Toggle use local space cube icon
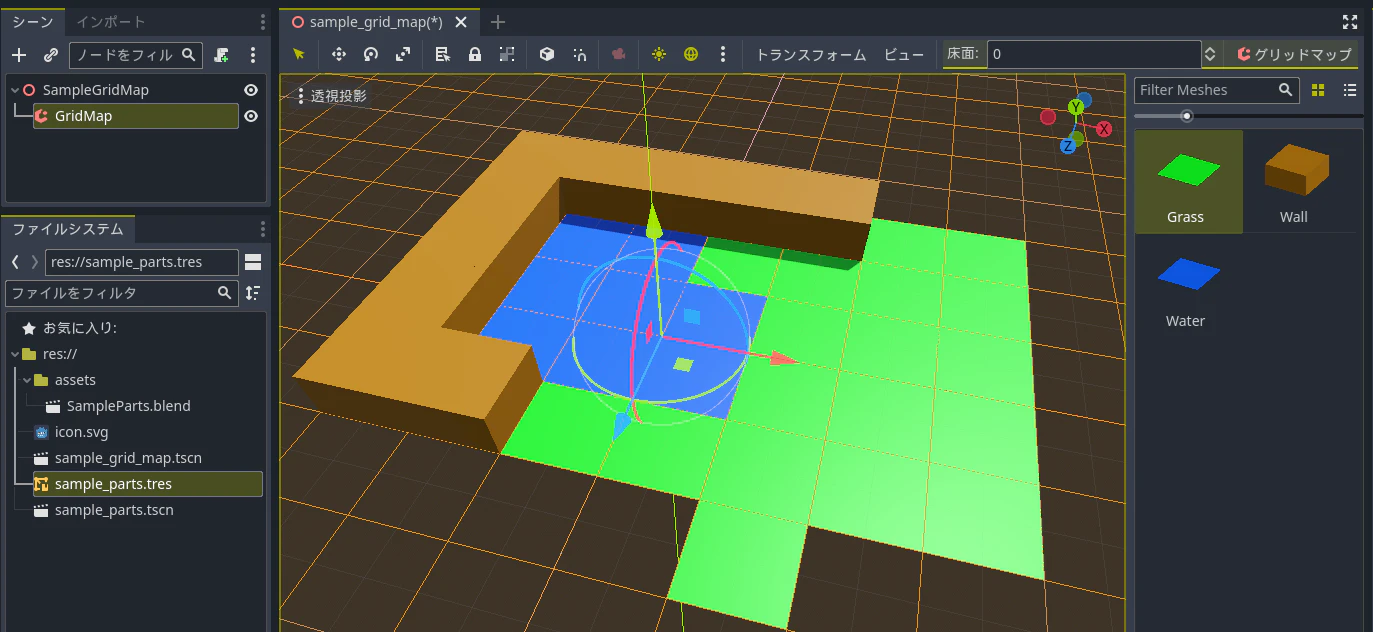The height and width of the screenshot is (632, 1373). tap(546, 55)
